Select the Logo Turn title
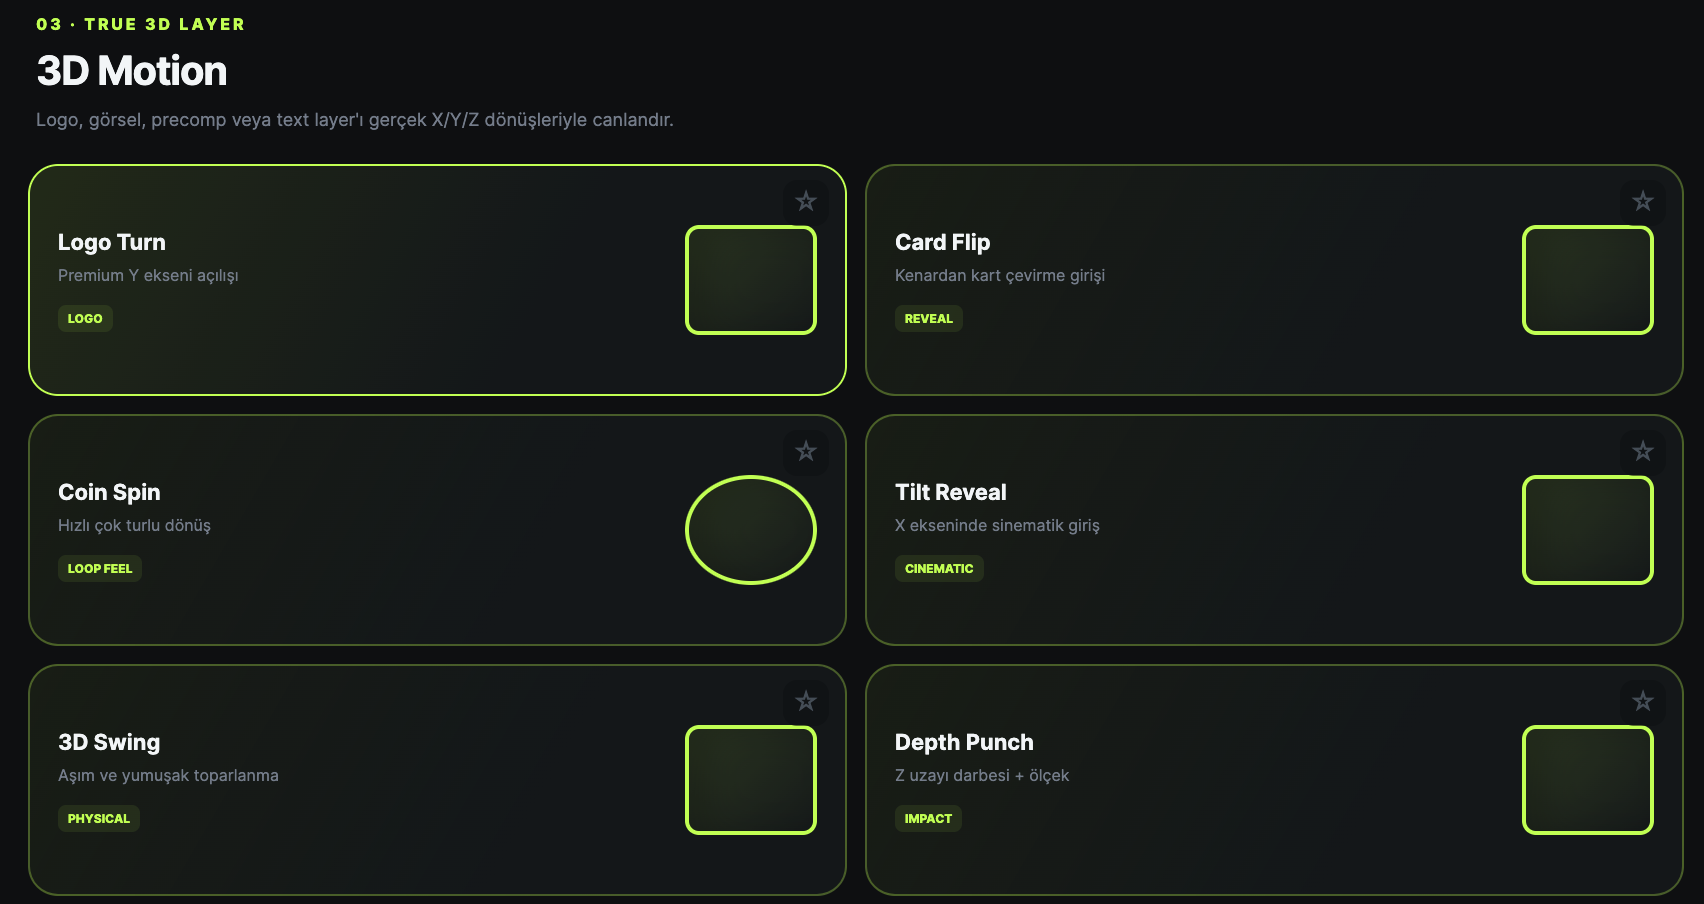Image resolution: width=1704 pixels, height=904 pixels. tap(112, 242)
